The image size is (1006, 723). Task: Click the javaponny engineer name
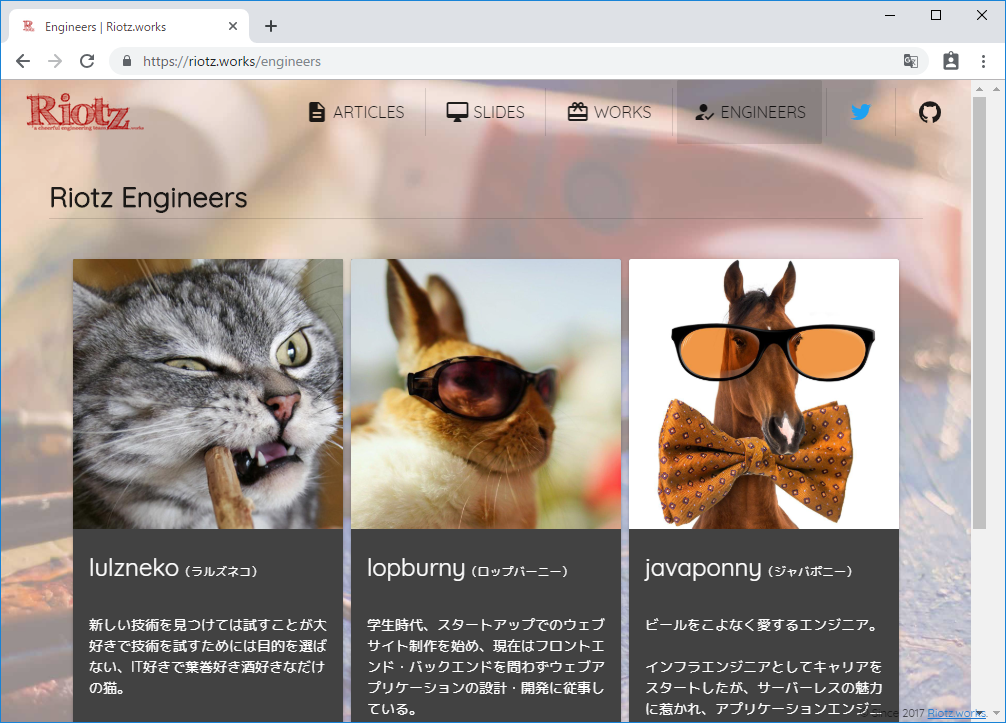703,569
